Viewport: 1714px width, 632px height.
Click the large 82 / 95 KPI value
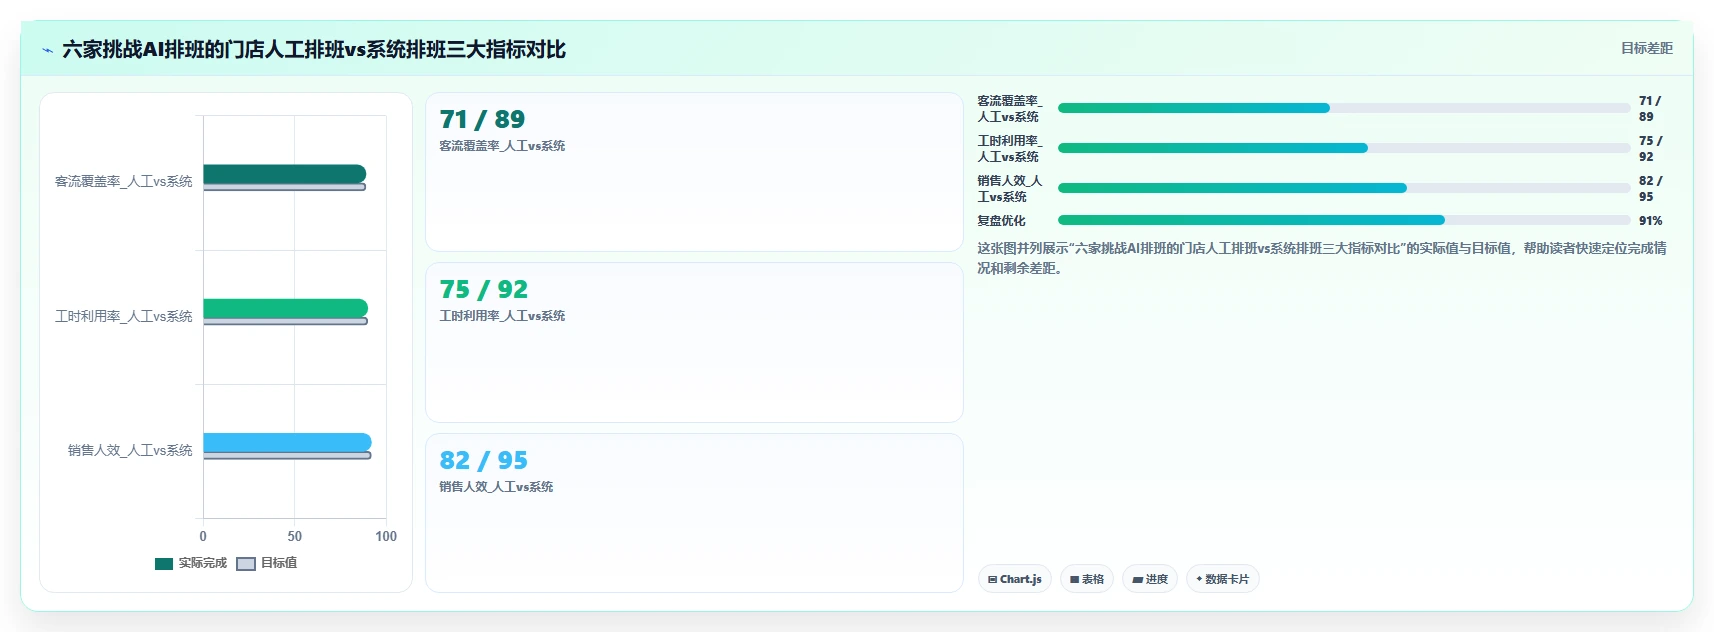tap(484, 460)
